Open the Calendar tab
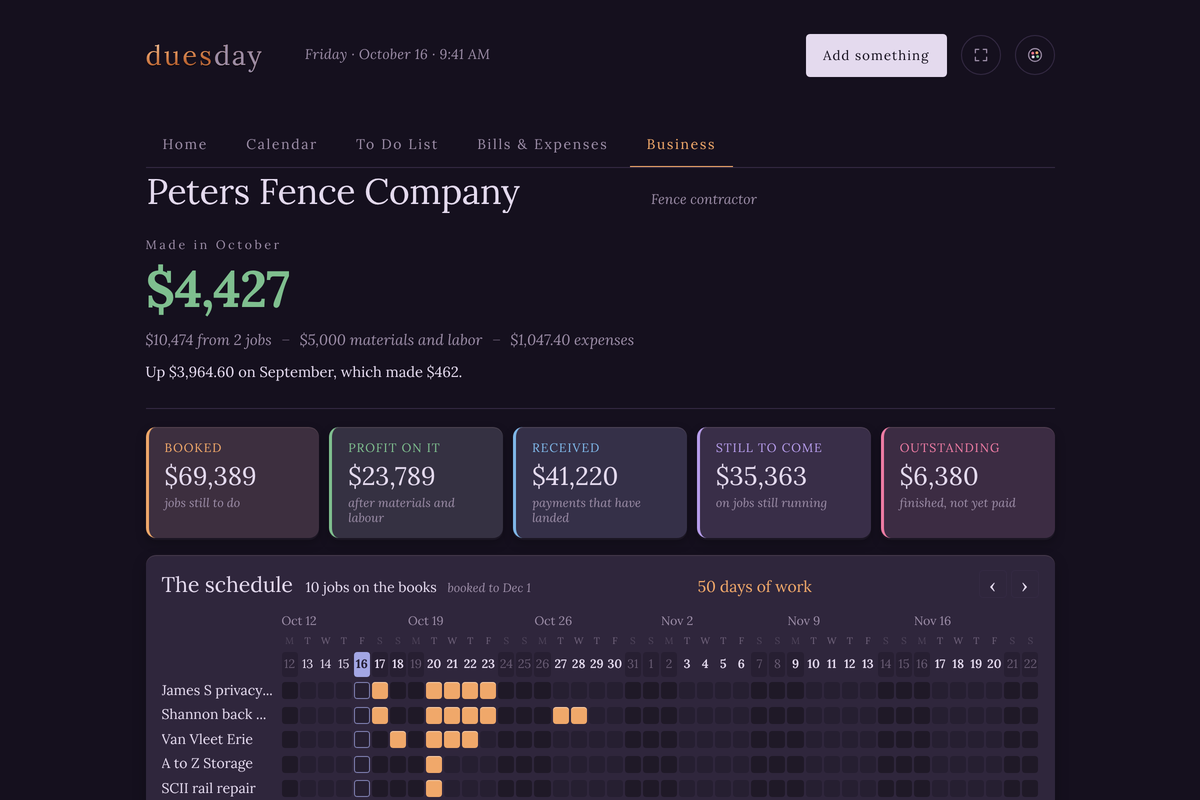 pyautogui.click(x=282, y=144)
